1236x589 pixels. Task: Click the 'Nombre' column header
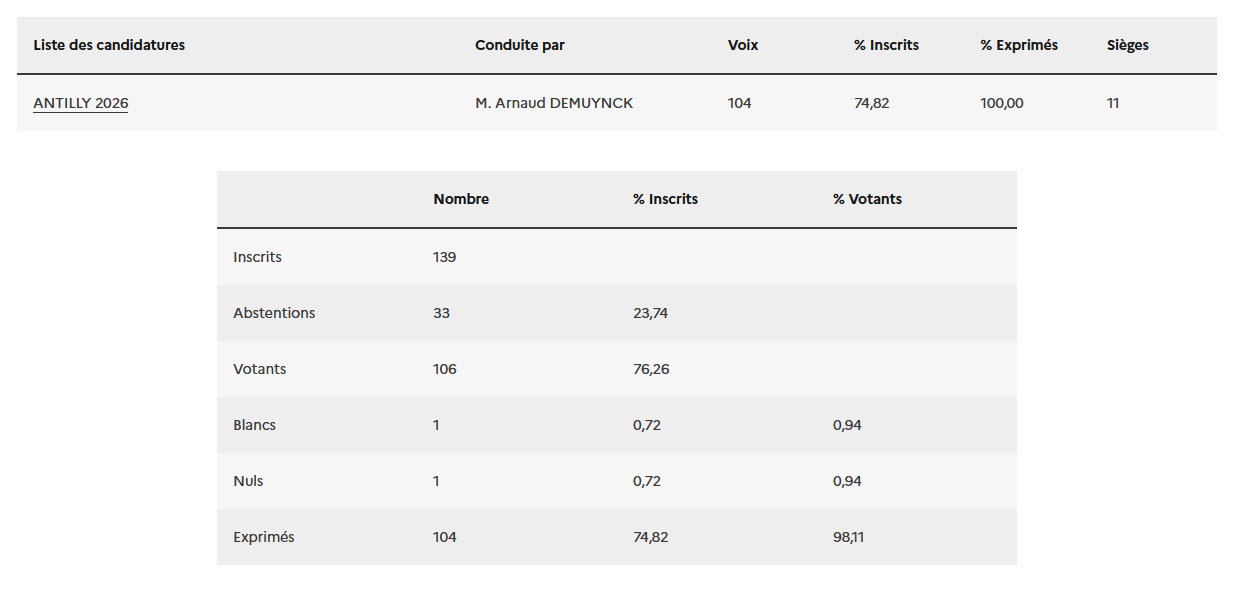[461, 199]
